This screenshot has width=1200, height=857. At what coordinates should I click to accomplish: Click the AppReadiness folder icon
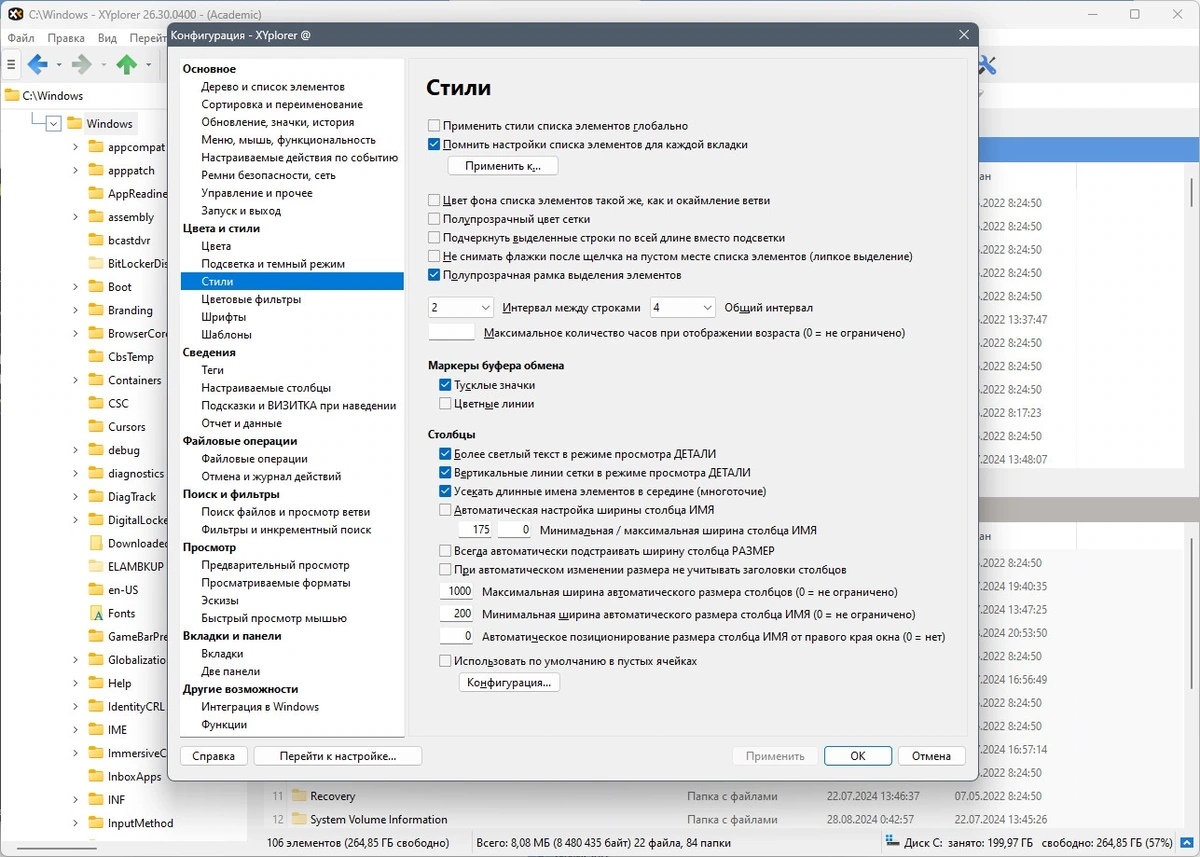click(96, 193)
